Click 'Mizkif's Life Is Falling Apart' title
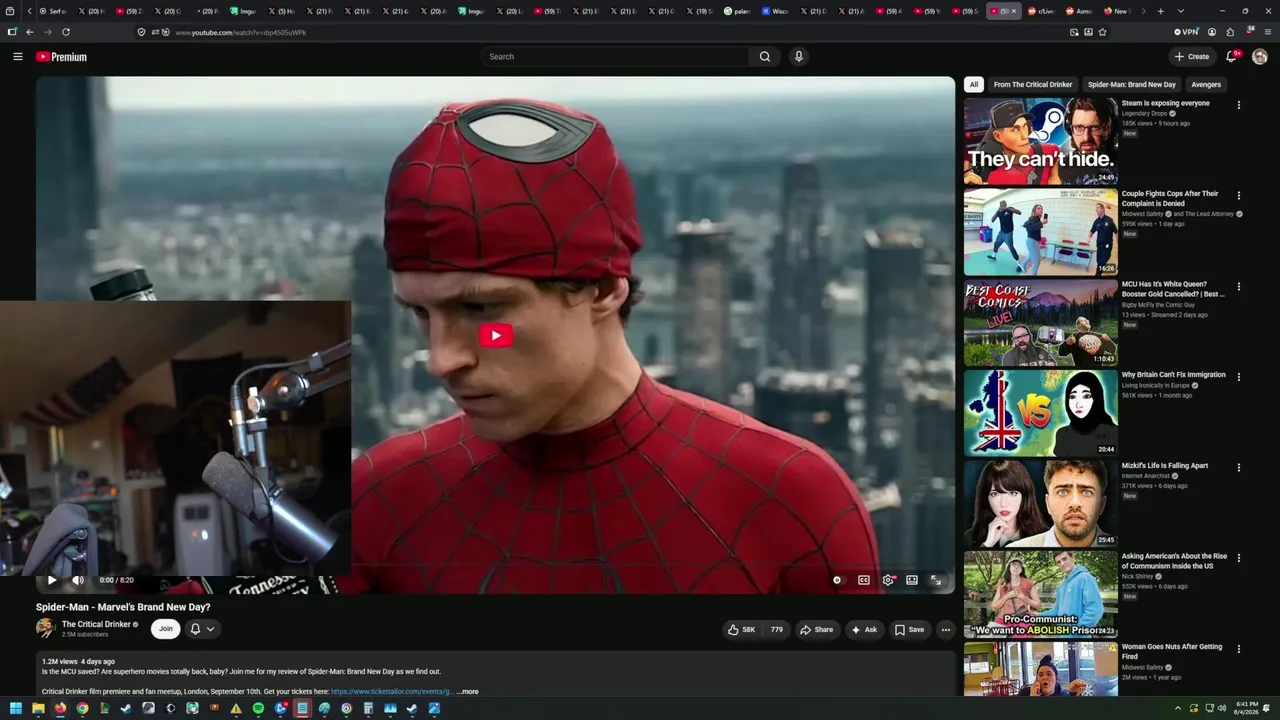The height and width of the screenshot is (720, 1280). tap(1165, 465)
